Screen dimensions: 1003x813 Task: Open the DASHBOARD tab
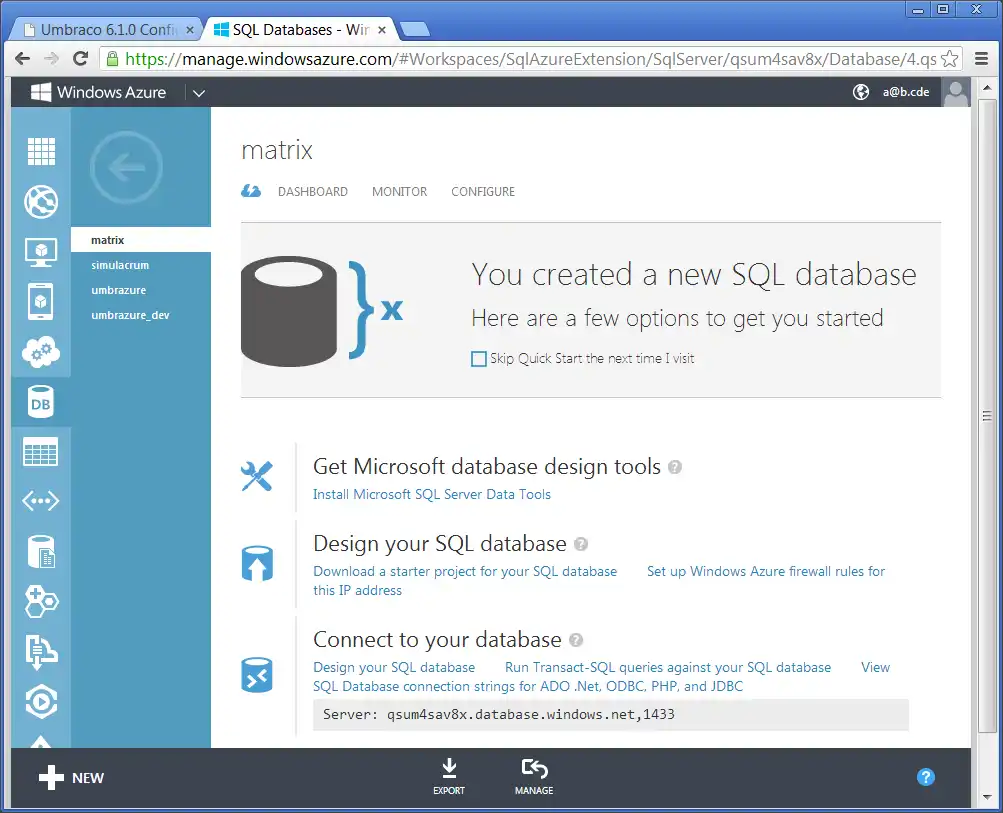click(313, 192)
